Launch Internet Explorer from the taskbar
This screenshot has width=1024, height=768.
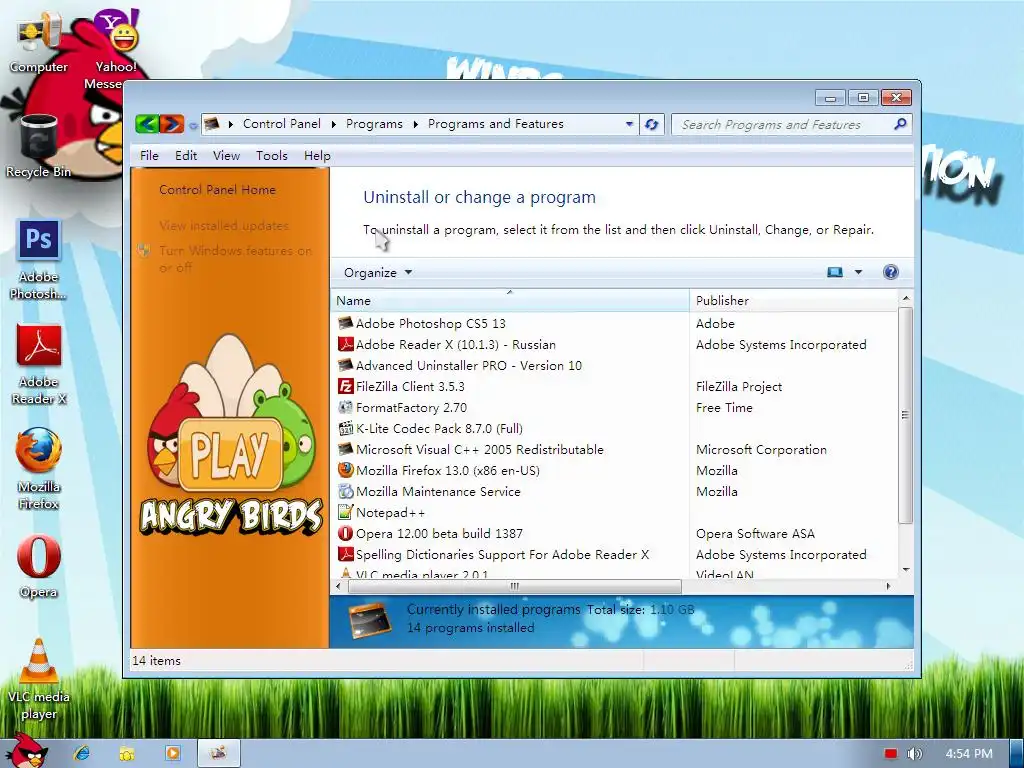[82, 753]
